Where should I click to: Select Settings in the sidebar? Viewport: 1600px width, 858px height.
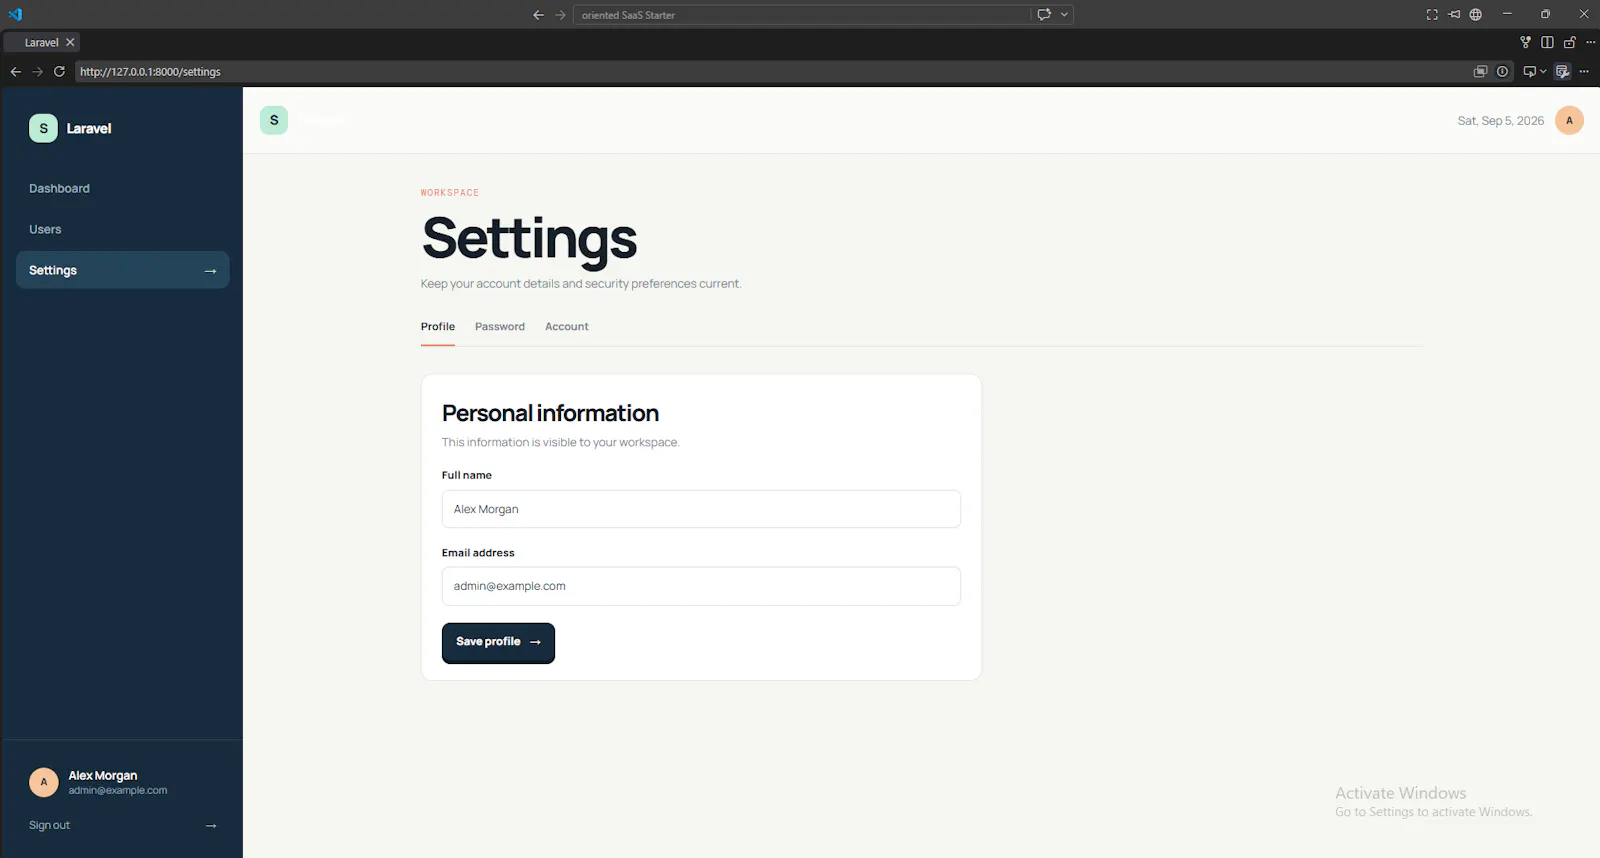122,271
